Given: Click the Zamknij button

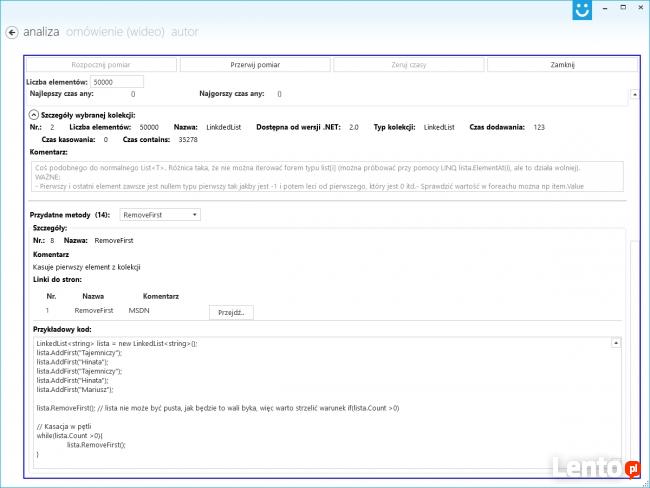Looking at the screenshot, I should 562,64.
